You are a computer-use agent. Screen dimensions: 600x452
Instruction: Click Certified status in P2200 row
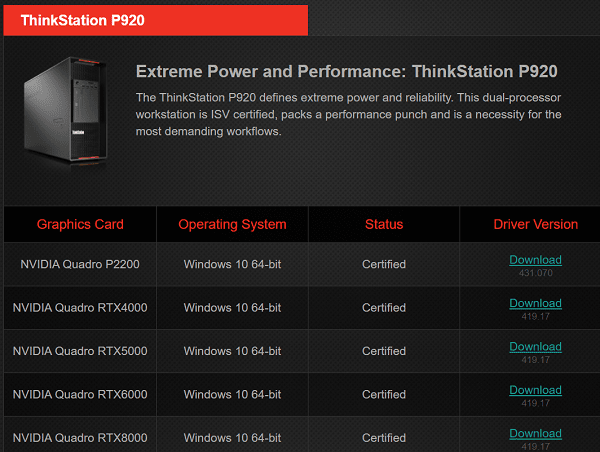384,264
